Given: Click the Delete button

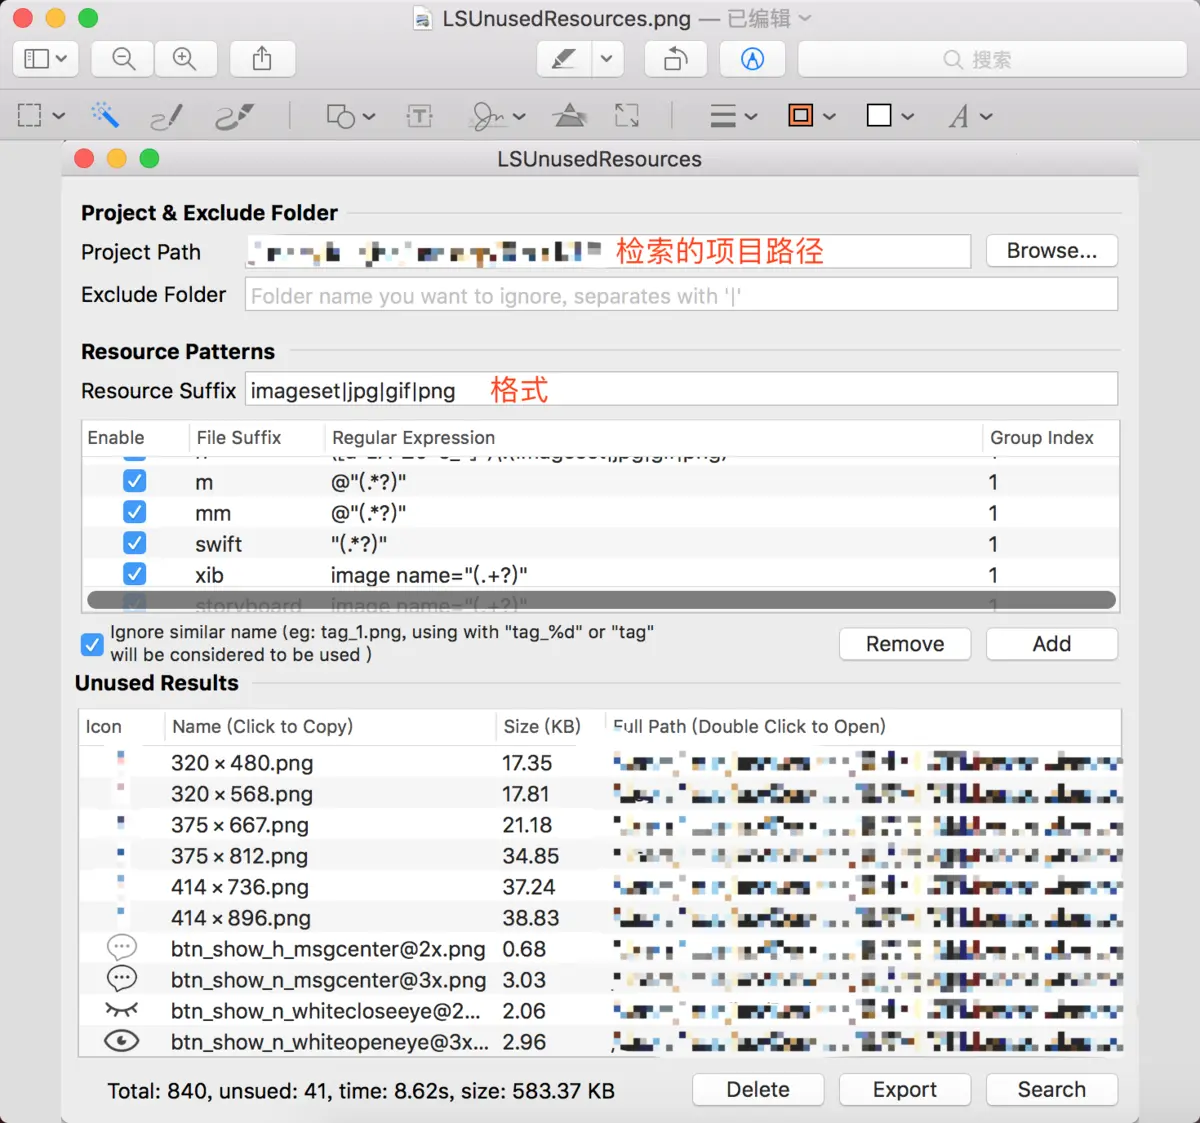Looking at the screenshot, I should (x=758, y=1090).
